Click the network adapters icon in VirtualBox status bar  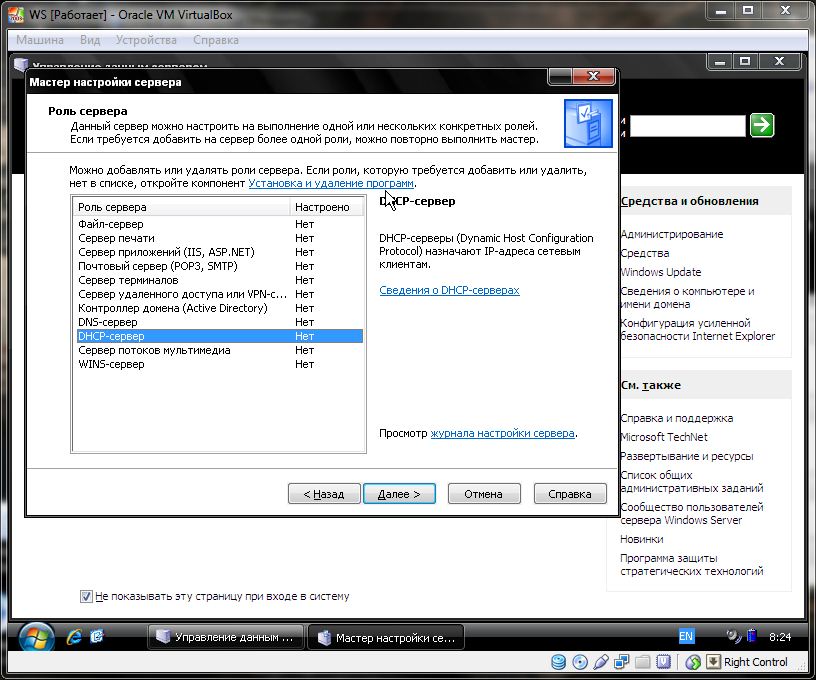tap(621, 662)
